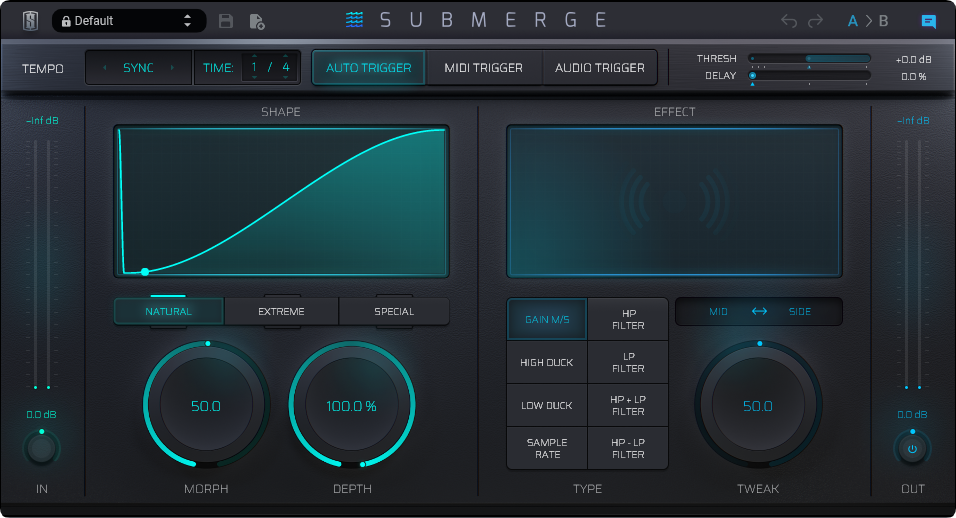Select Auto Trigger mode
The height and width of the screenshot is (518, 956).
tap(368, 68)
